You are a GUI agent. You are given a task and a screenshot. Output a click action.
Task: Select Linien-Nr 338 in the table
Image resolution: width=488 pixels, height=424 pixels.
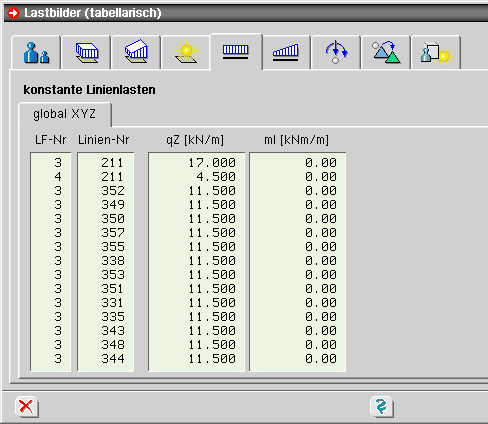tap(113, 261)
